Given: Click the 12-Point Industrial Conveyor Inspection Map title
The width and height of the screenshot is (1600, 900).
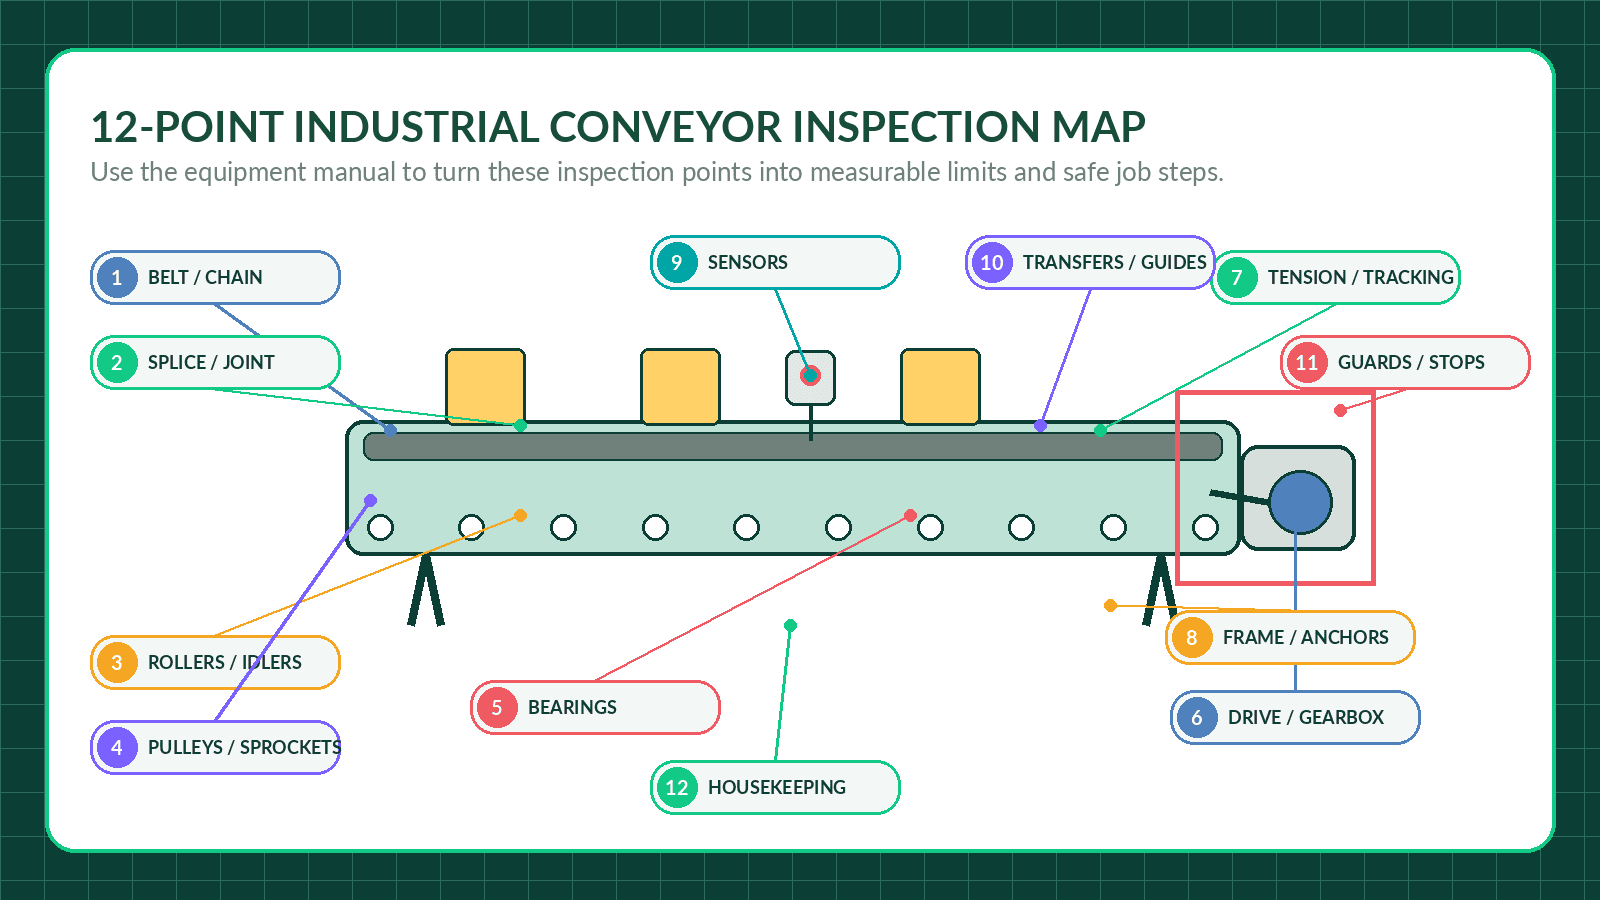Looking at the screenshot, I should coord(618,127).
